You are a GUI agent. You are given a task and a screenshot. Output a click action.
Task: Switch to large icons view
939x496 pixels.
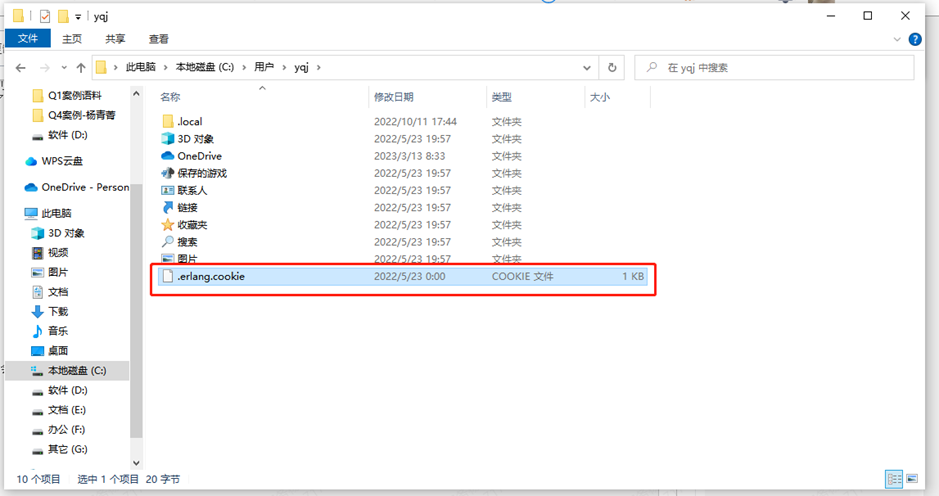click(912, 479)
